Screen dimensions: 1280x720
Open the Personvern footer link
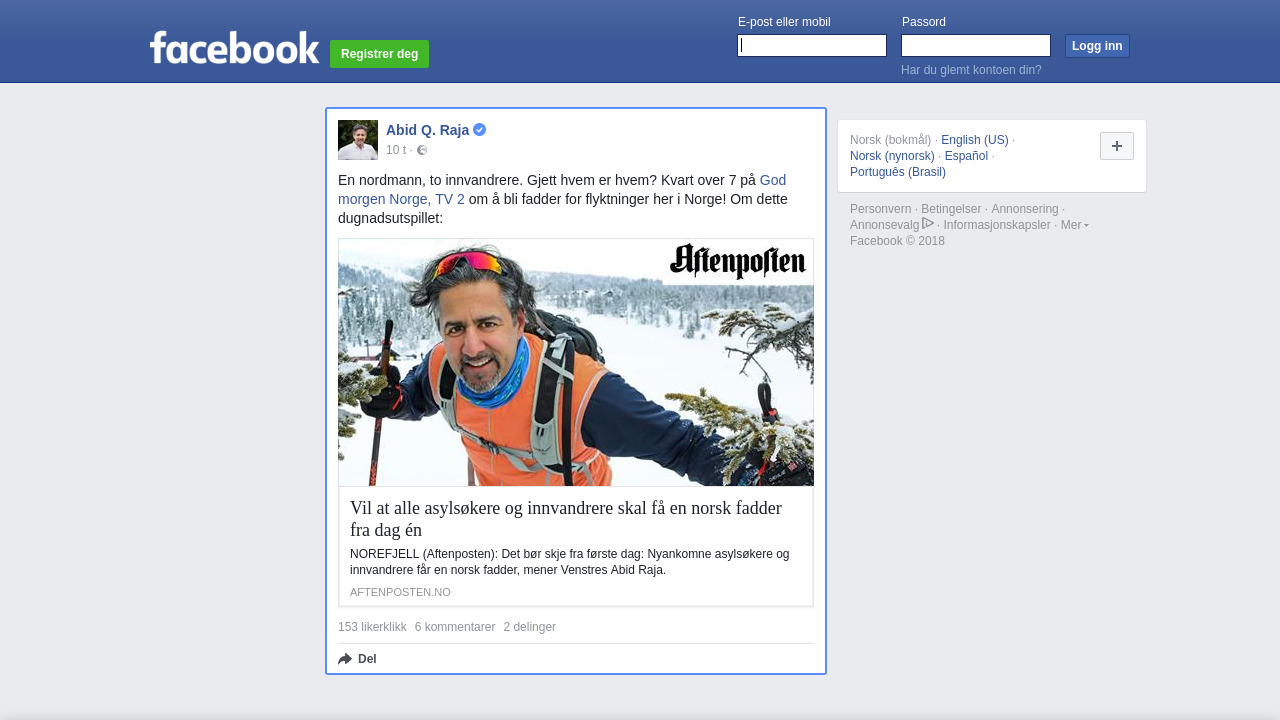tap(880, 209)
